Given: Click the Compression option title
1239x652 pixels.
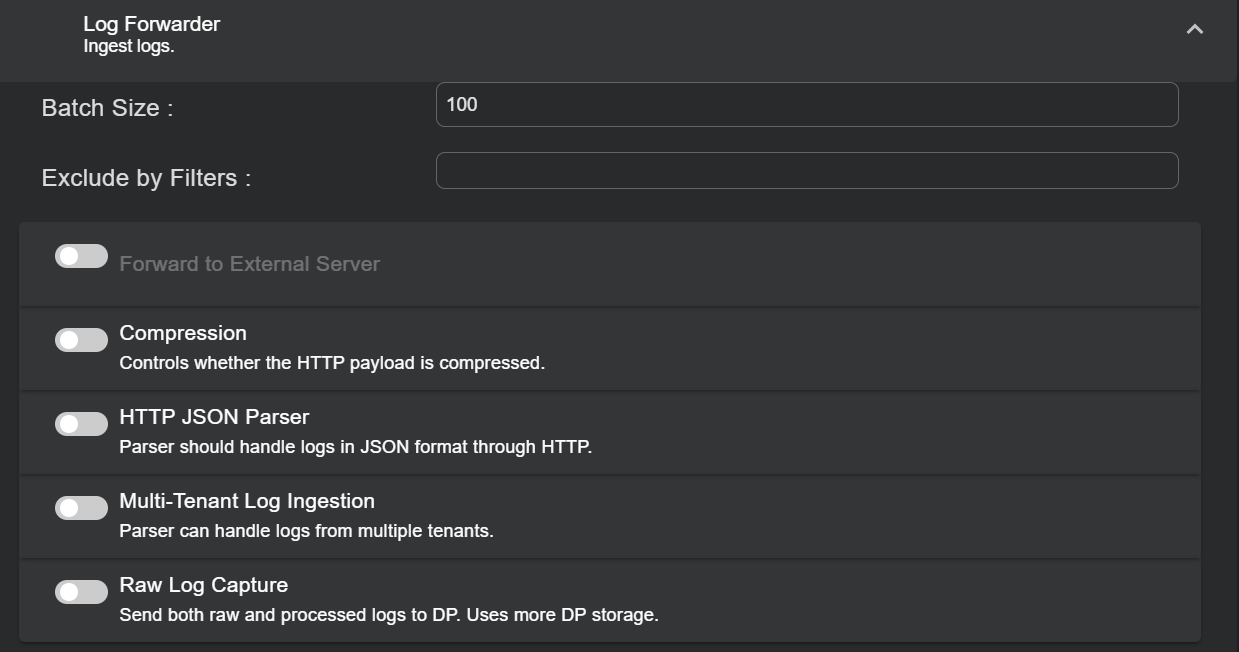Looking at the screenshot, I should [x=182, y=333].
